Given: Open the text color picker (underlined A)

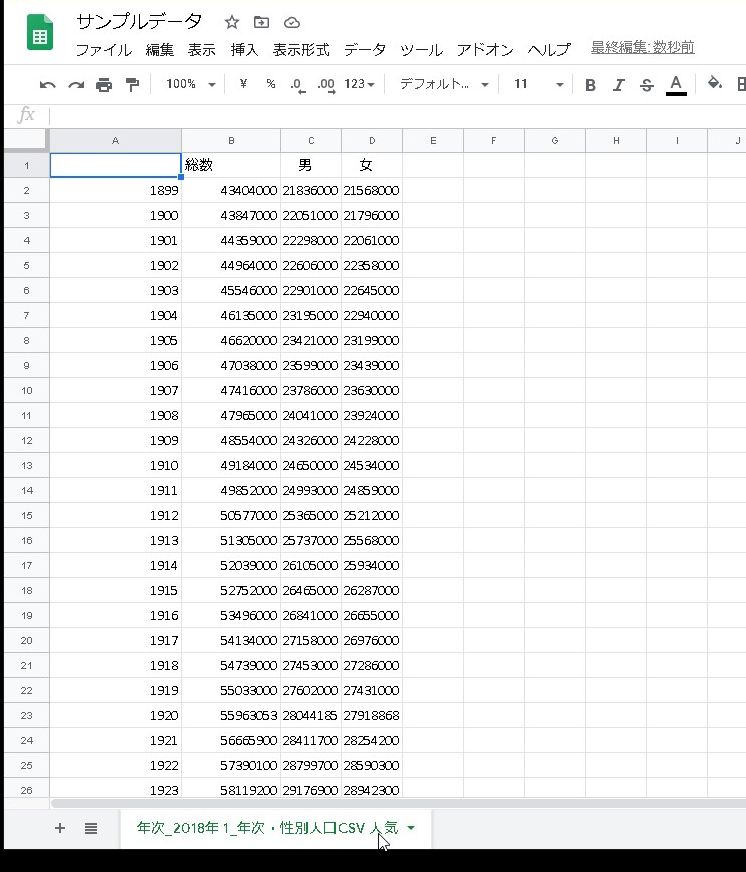Looking at the screenshot, I should coord(676,85).
